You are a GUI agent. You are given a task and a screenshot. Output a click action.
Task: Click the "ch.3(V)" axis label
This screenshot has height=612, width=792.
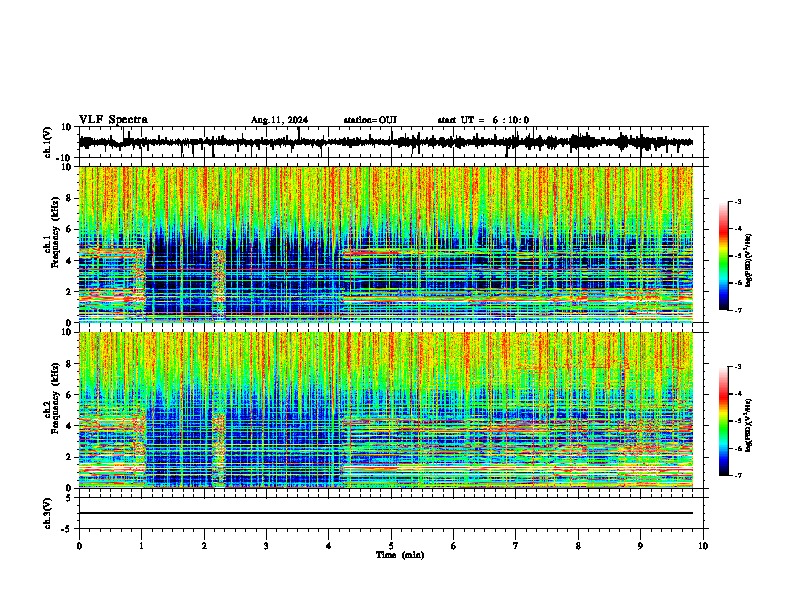pyautogui.click(x=48, y=513)
